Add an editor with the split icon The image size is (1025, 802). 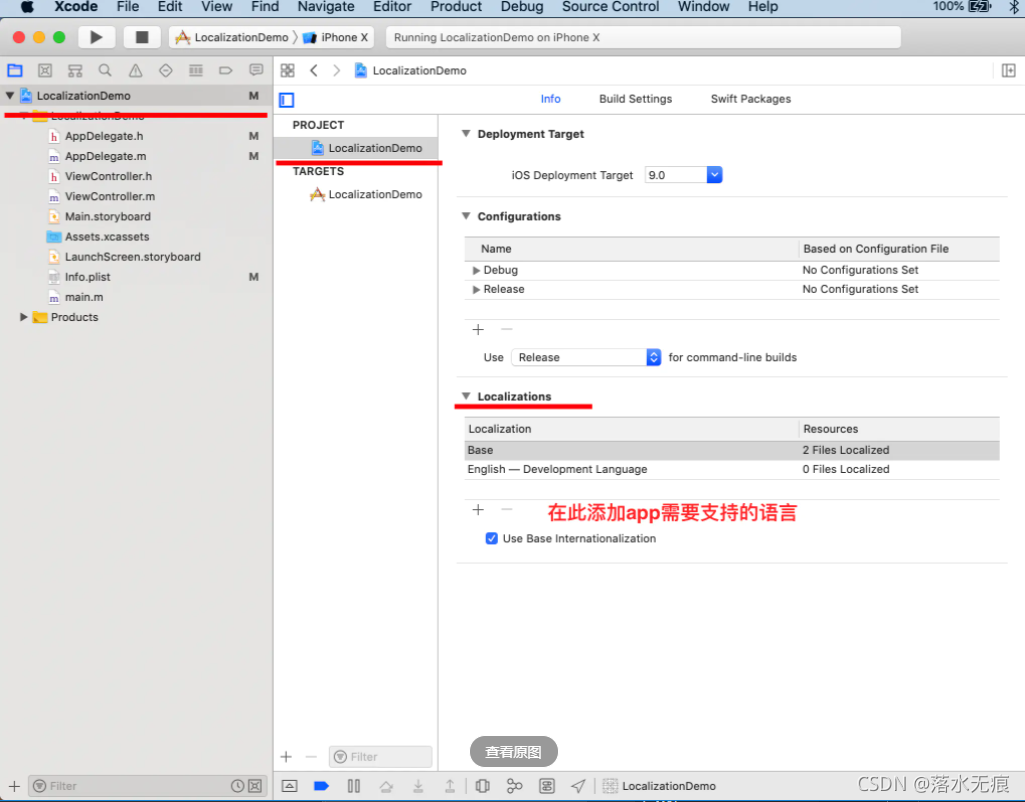tap(1009, 71)
